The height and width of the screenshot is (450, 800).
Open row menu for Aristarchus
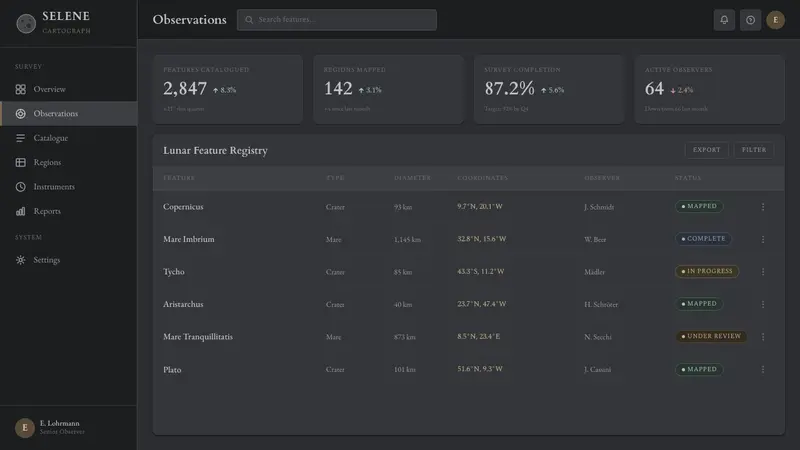(763, 304)
